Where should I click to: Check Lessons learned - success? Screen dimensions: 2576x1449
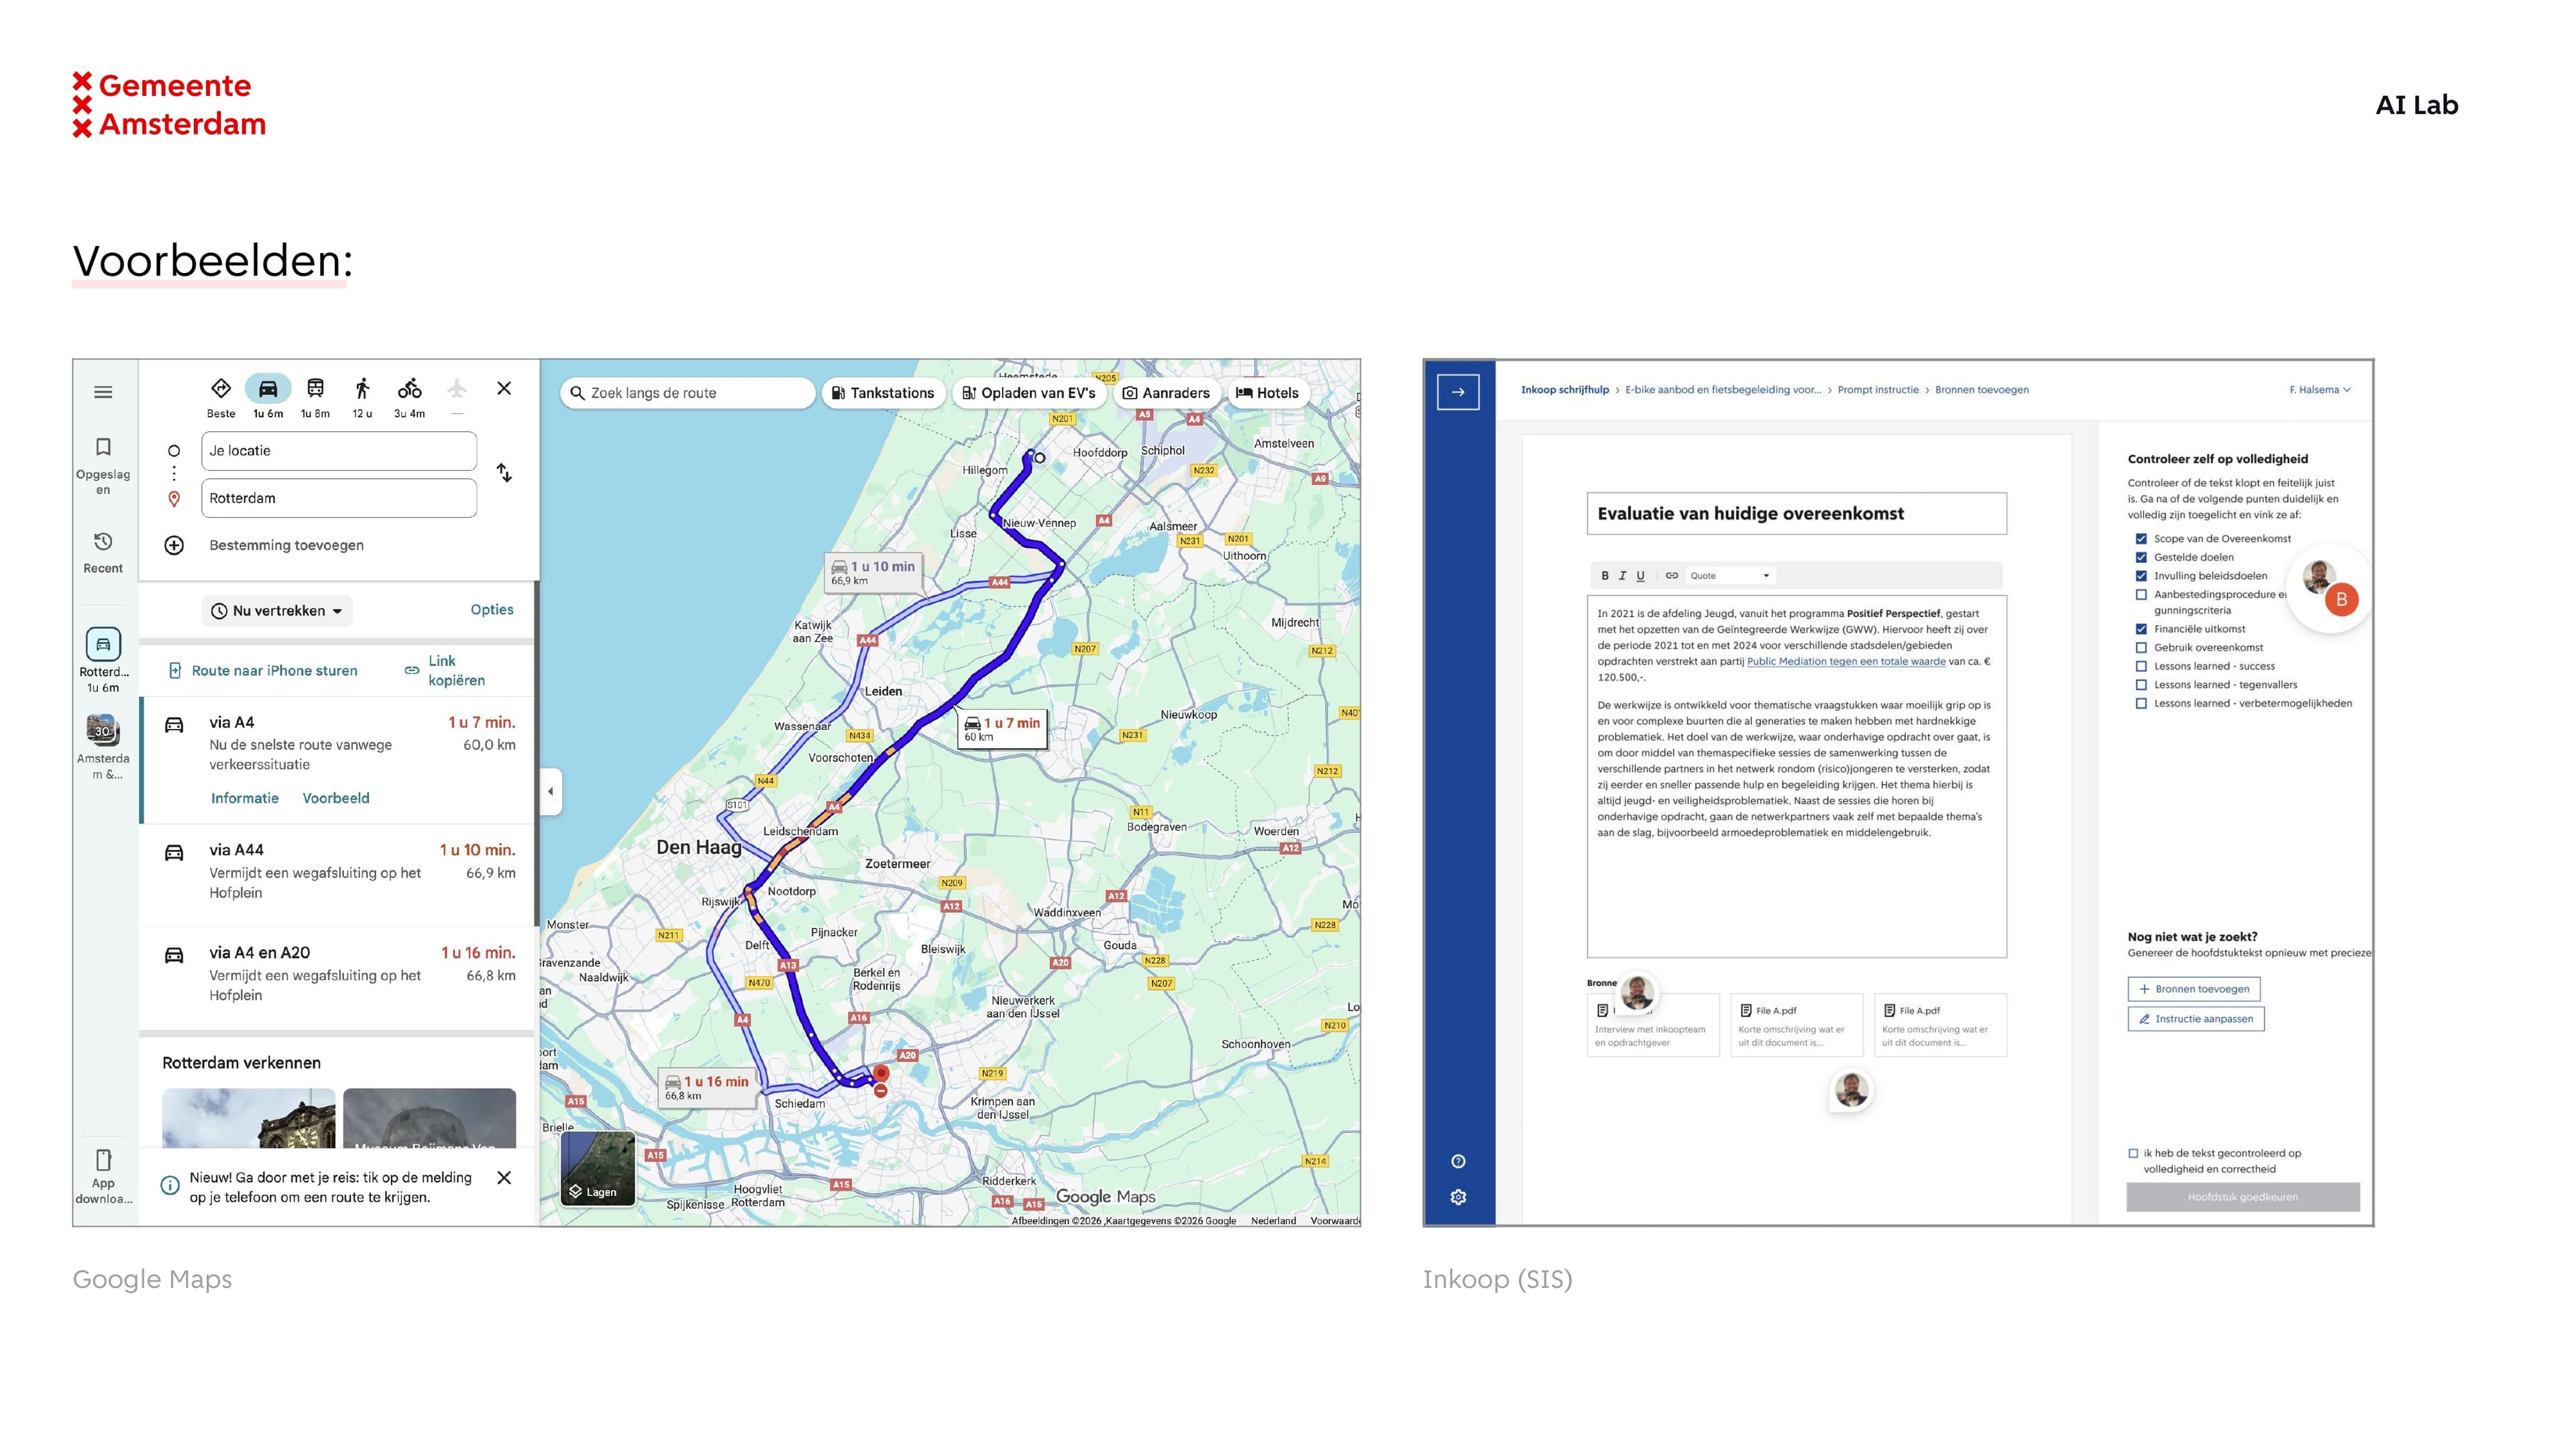click(x=2141, y=666)
